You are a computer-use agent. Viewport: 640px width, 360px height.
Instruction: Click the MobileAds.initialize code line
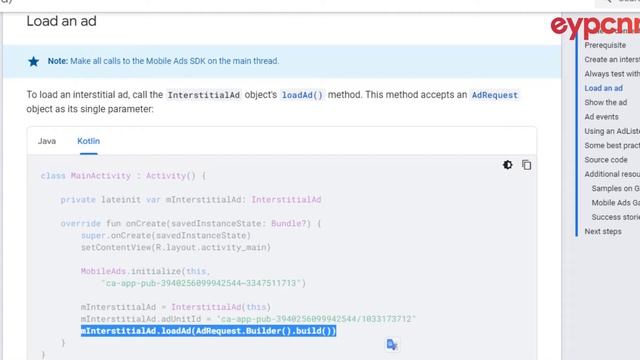[x=146, y=271]
